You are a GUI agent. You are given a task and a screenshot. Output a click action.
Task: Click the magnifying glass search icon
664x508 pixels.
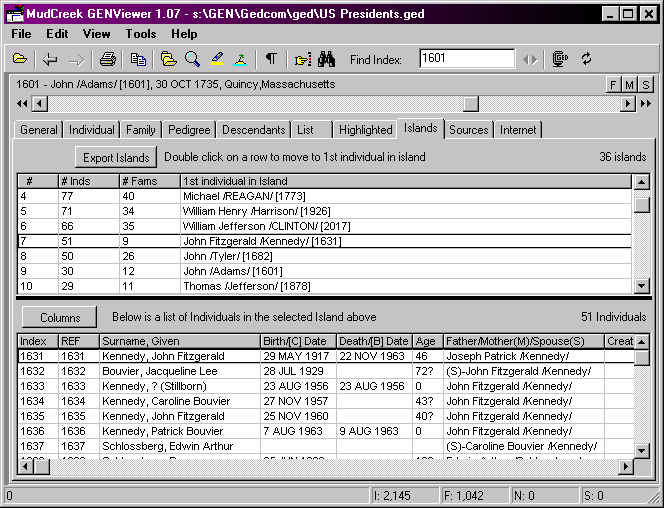pyautogui.click(x=192, y=59)
